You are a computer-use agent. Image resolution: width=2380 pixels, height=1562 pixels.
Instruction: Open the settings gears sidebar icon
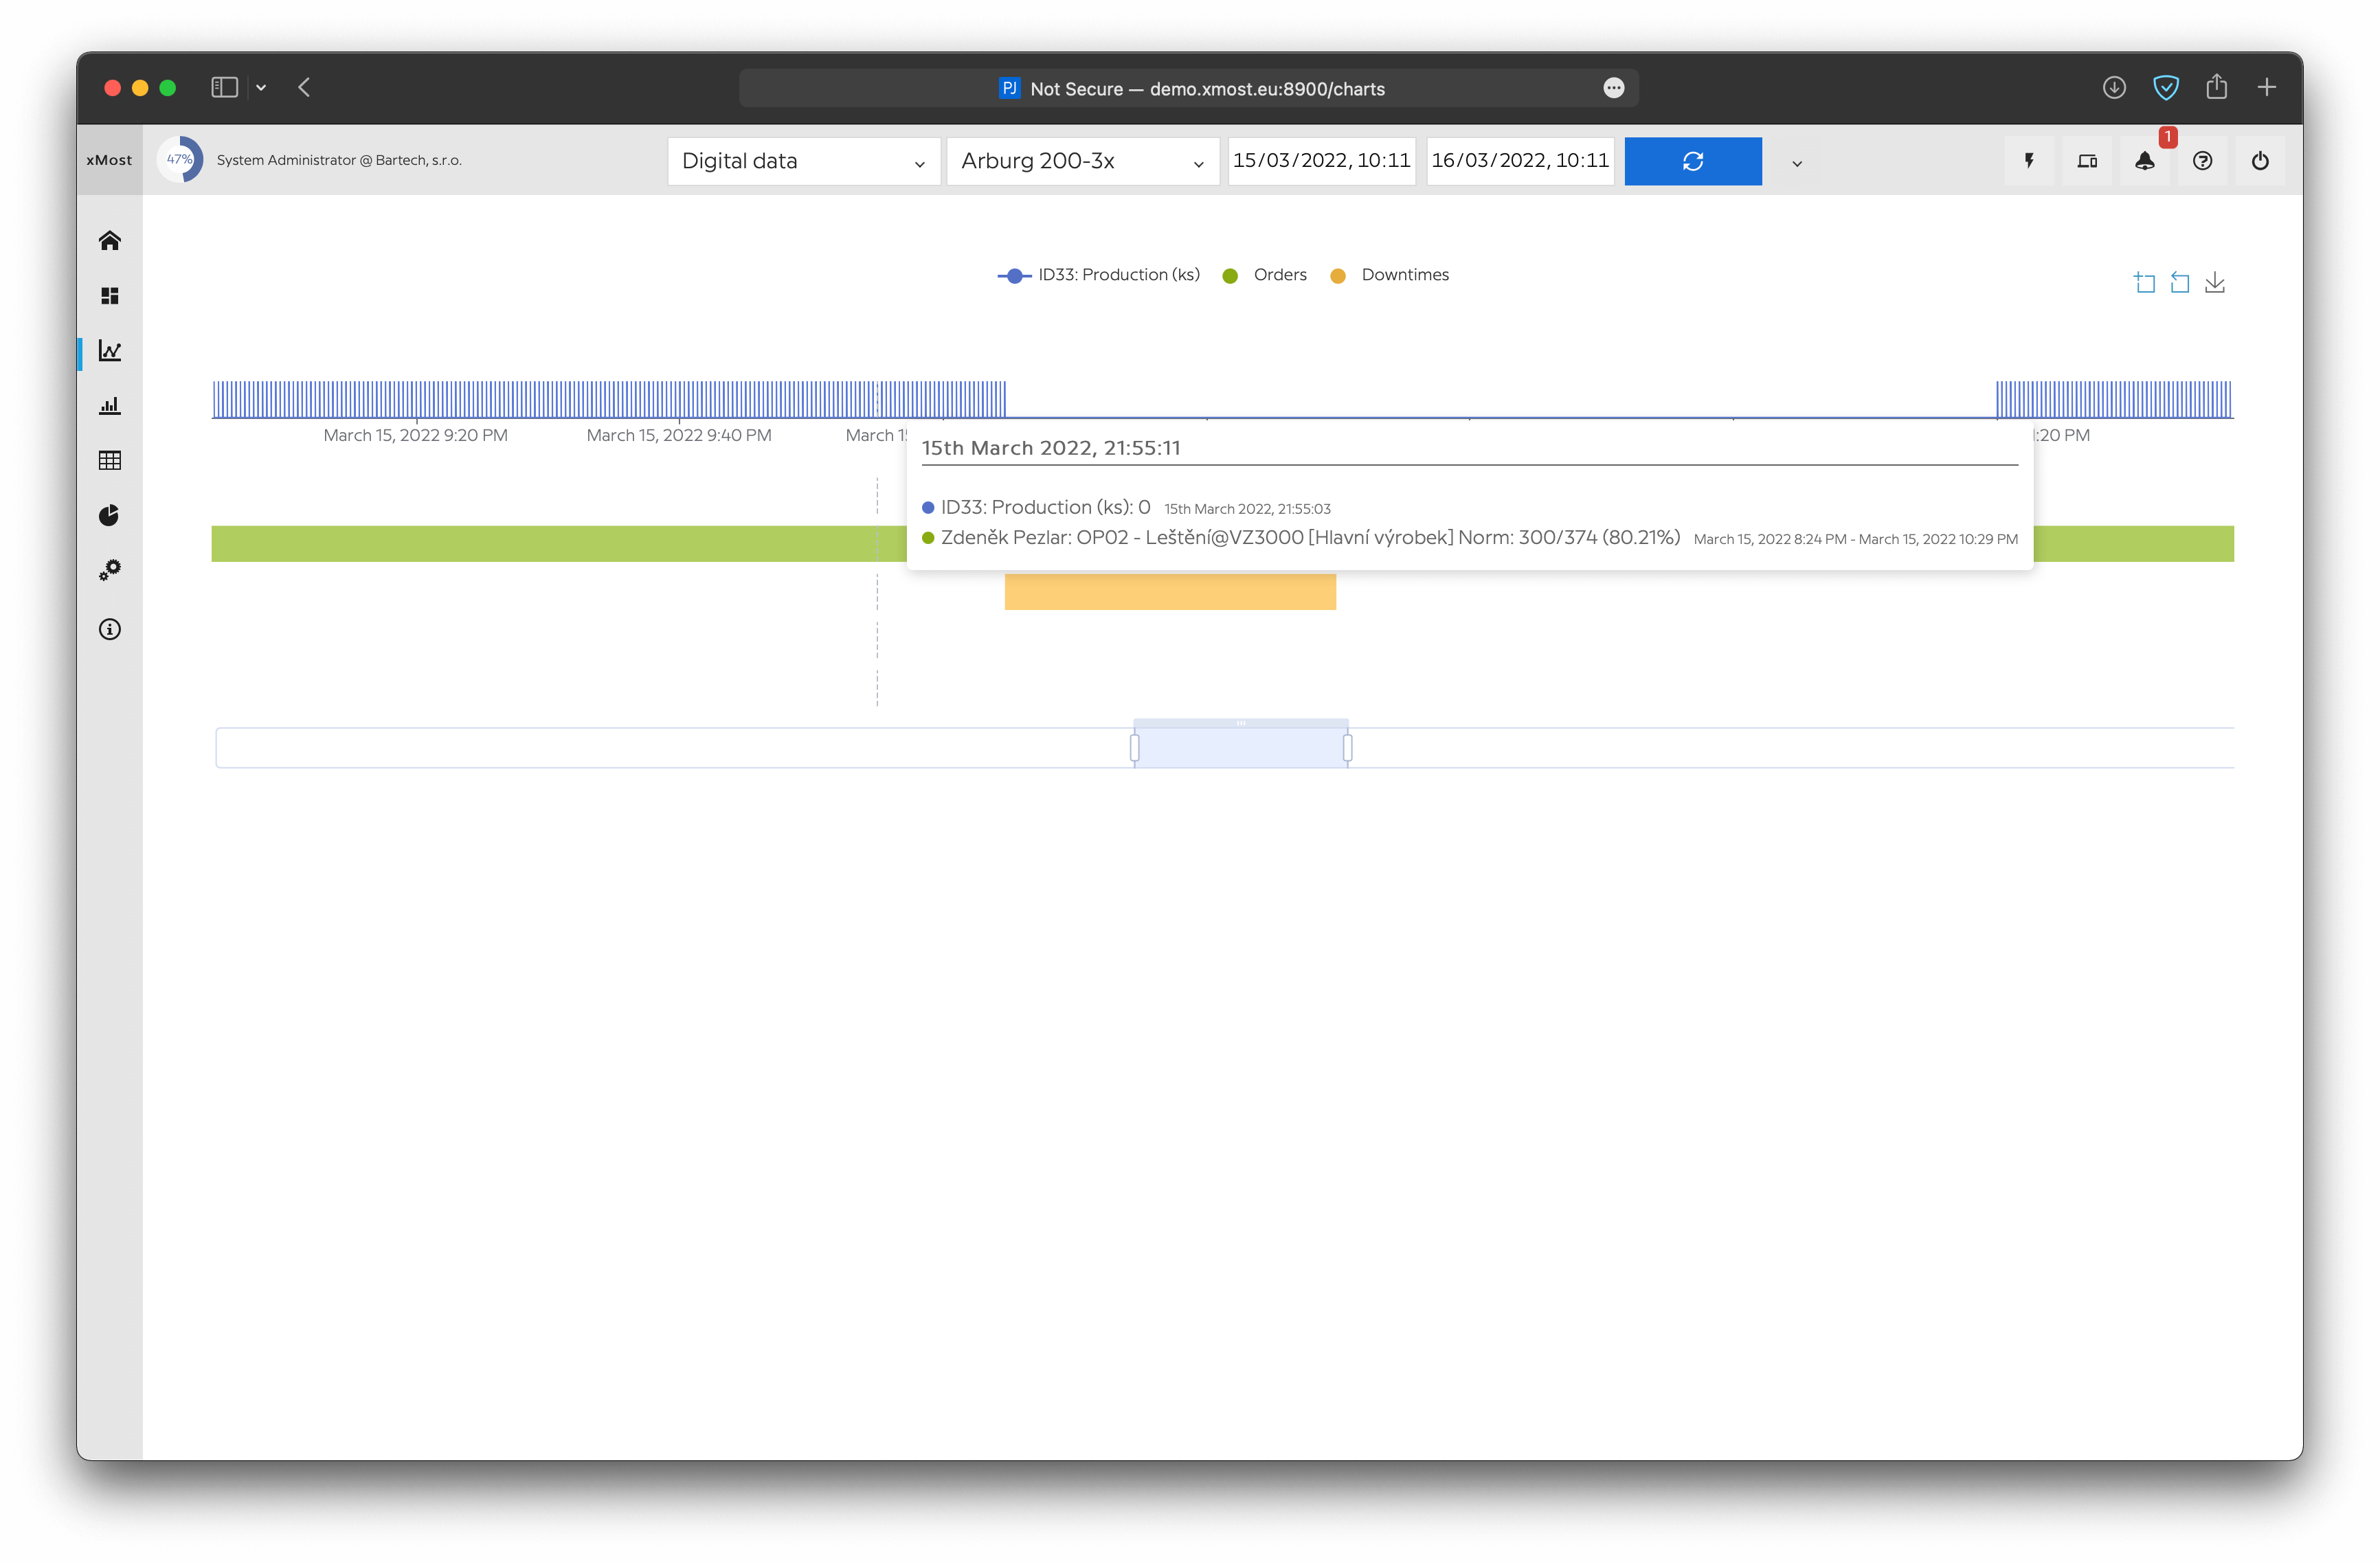pyautogui.click(x=110, y=570)
